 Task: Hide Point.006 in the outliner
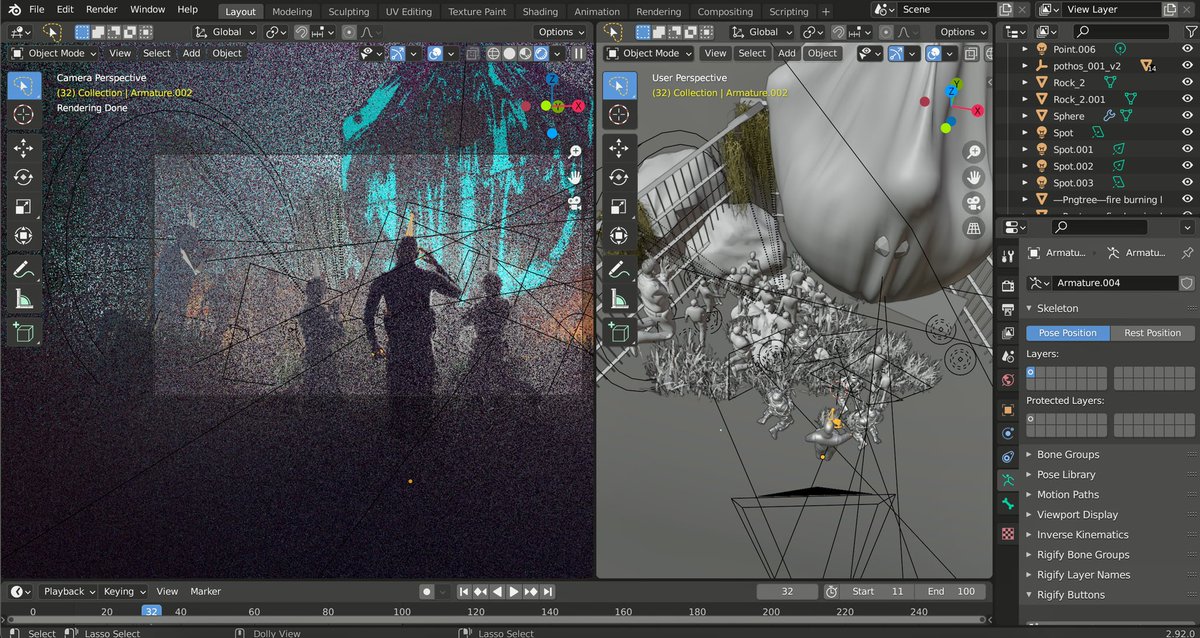pyautogui.click(x=1187, y=48)
